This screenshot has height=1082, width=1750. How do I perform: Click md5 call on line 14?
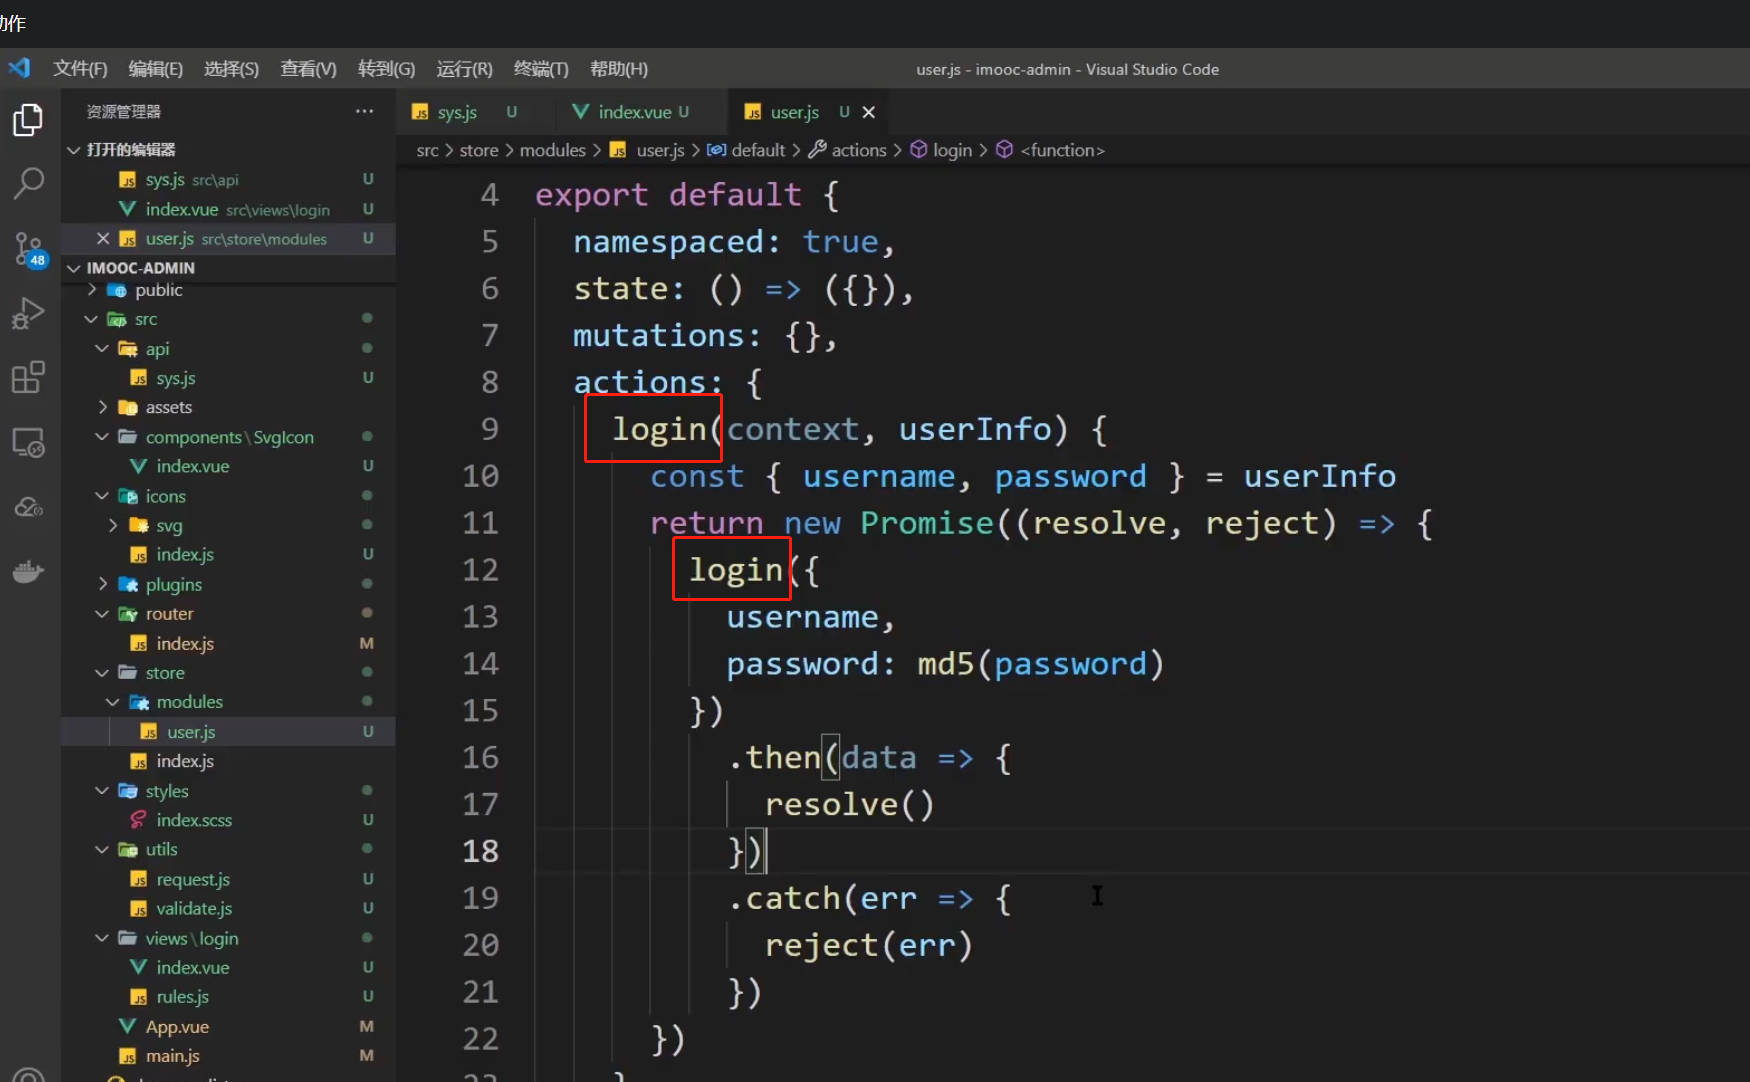coord(945,664)
